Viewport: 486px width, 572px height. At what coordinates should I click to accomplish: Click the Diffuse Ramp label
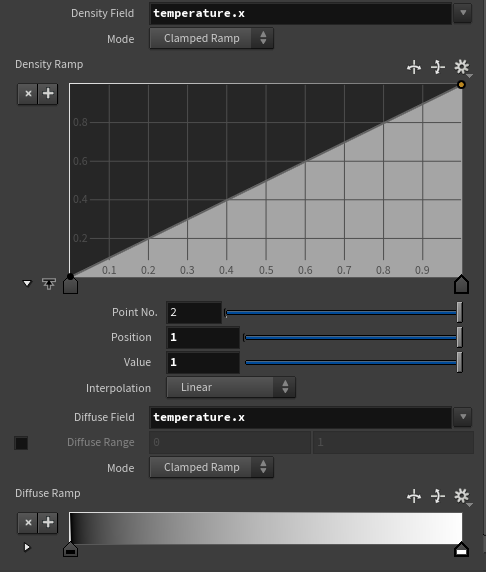click(x=47, y=493)
